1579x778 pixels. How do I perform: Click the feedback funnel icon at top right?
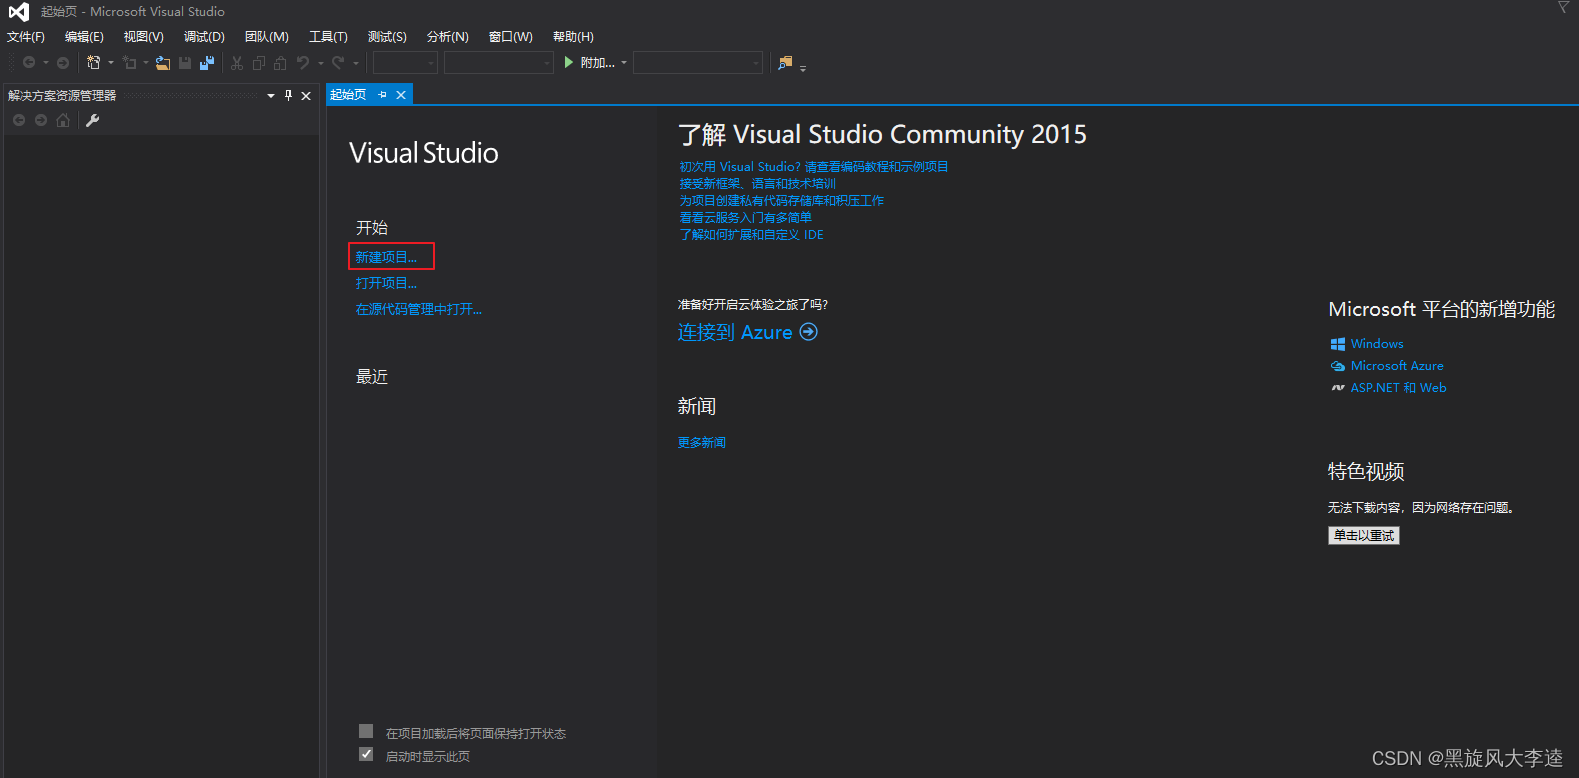point(1563,7)
